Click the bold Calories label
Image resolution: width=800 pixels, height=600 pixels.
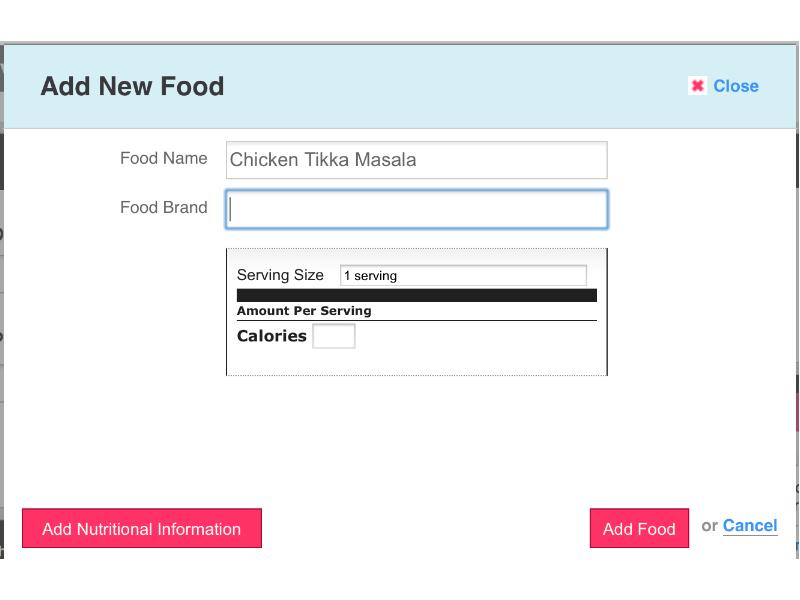point(271,336)
